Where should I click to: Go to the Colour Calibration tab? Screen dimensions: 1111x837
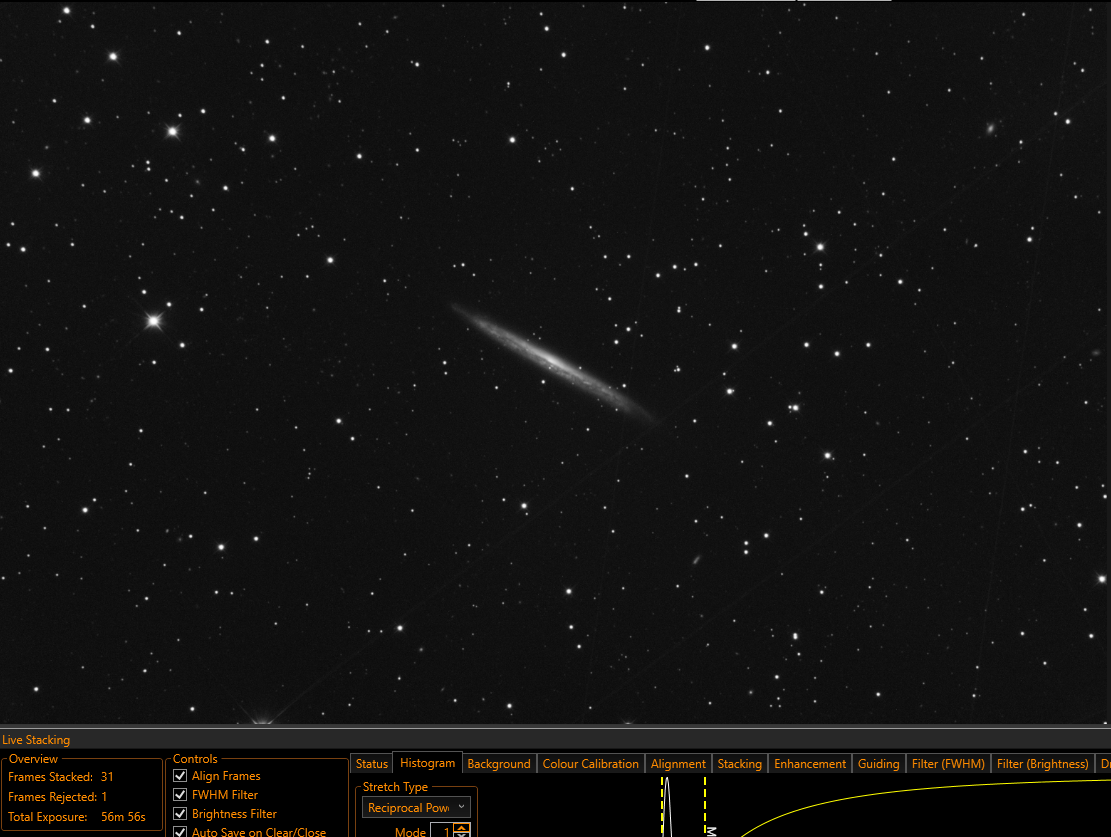point(590,763)
